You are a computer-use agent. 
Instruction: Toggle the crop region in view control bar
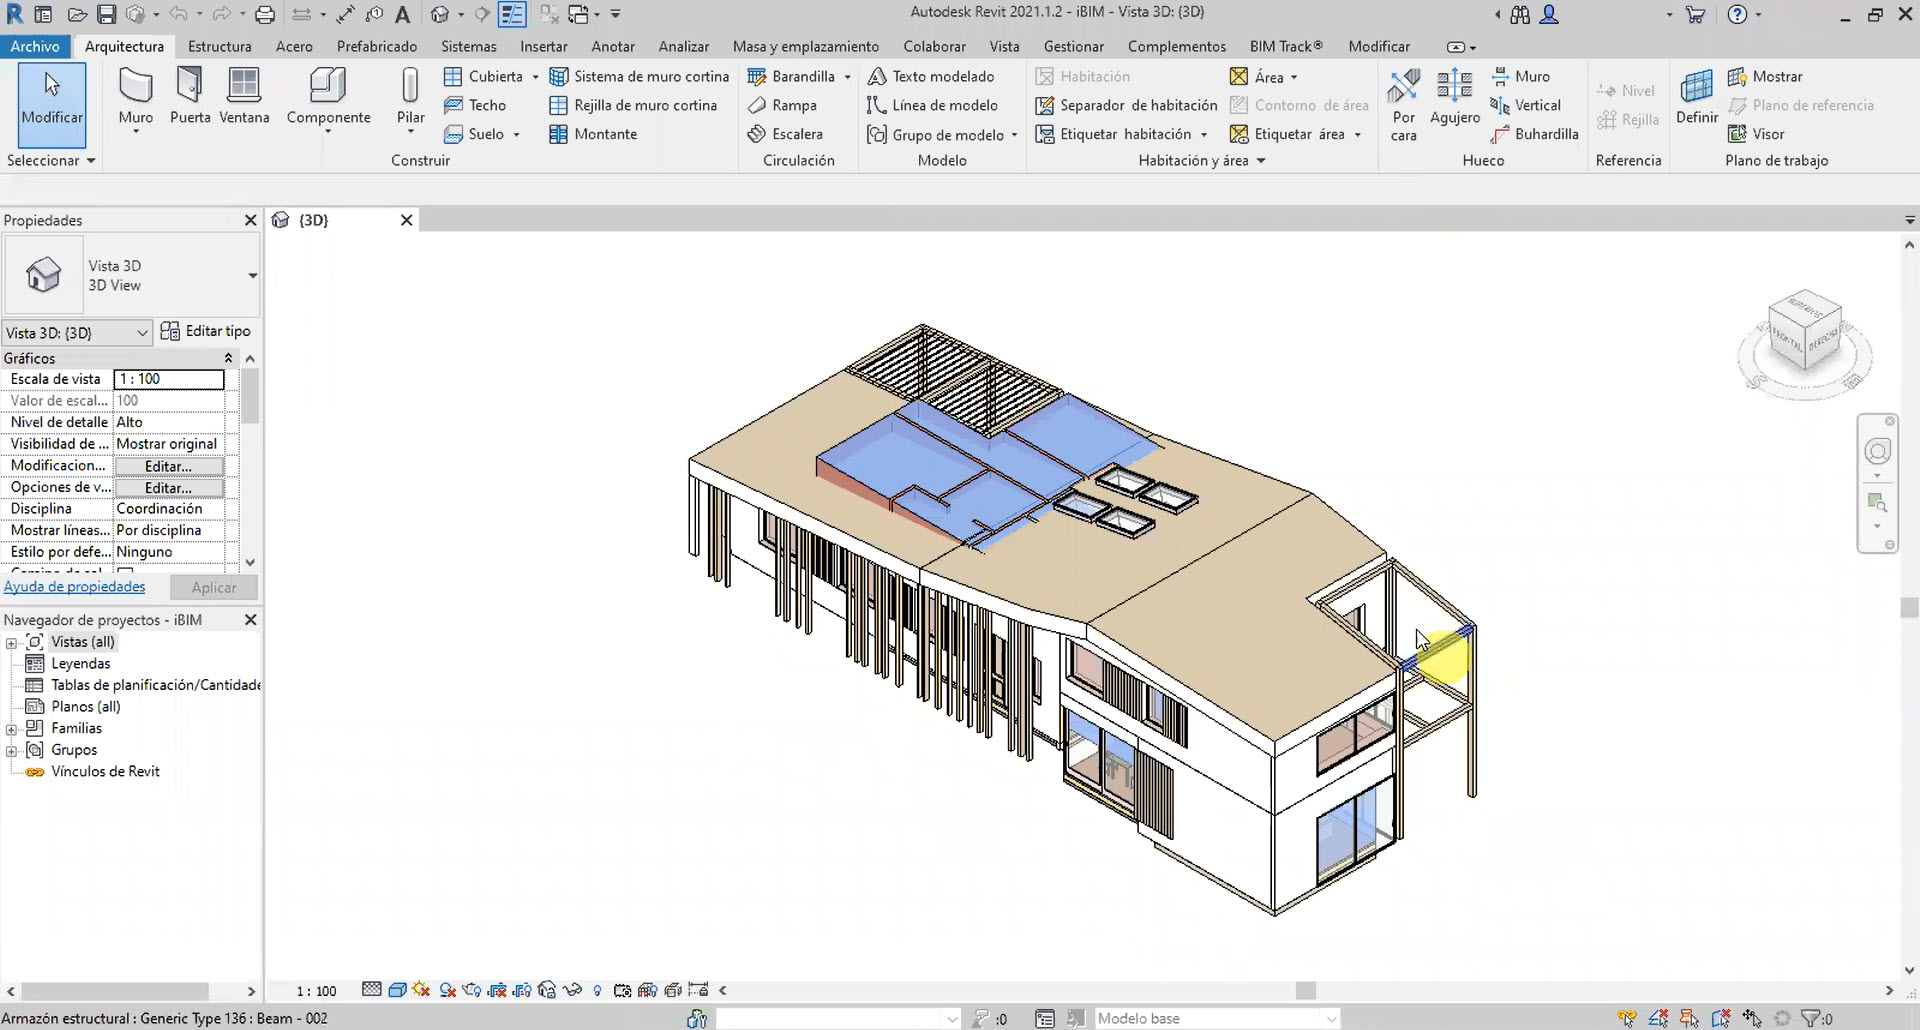(497, 990)
